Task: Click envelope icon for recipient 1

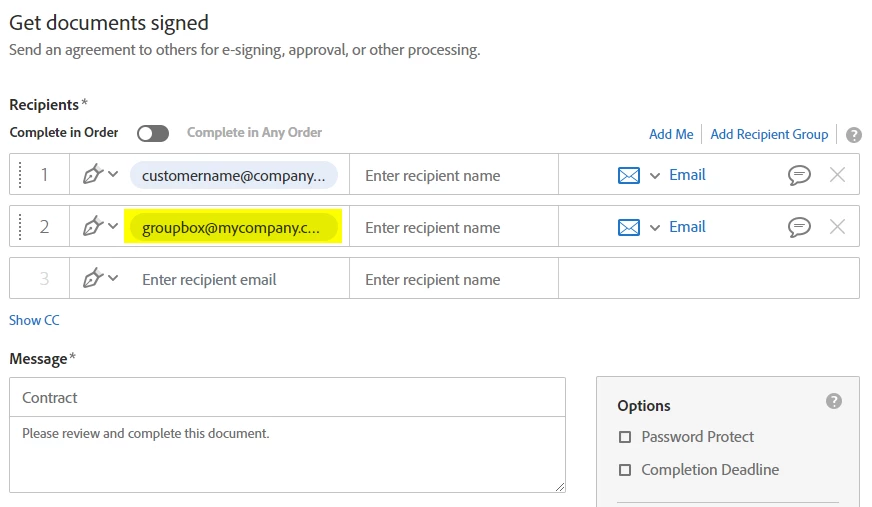Action: tap(629, 175)
